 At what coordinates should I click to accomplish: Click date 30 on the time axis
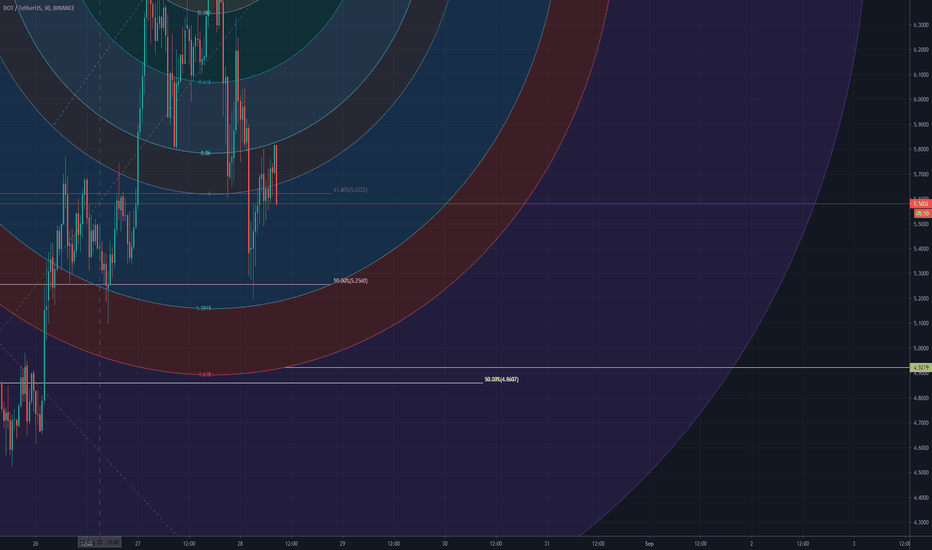click(x=445, y=543)
